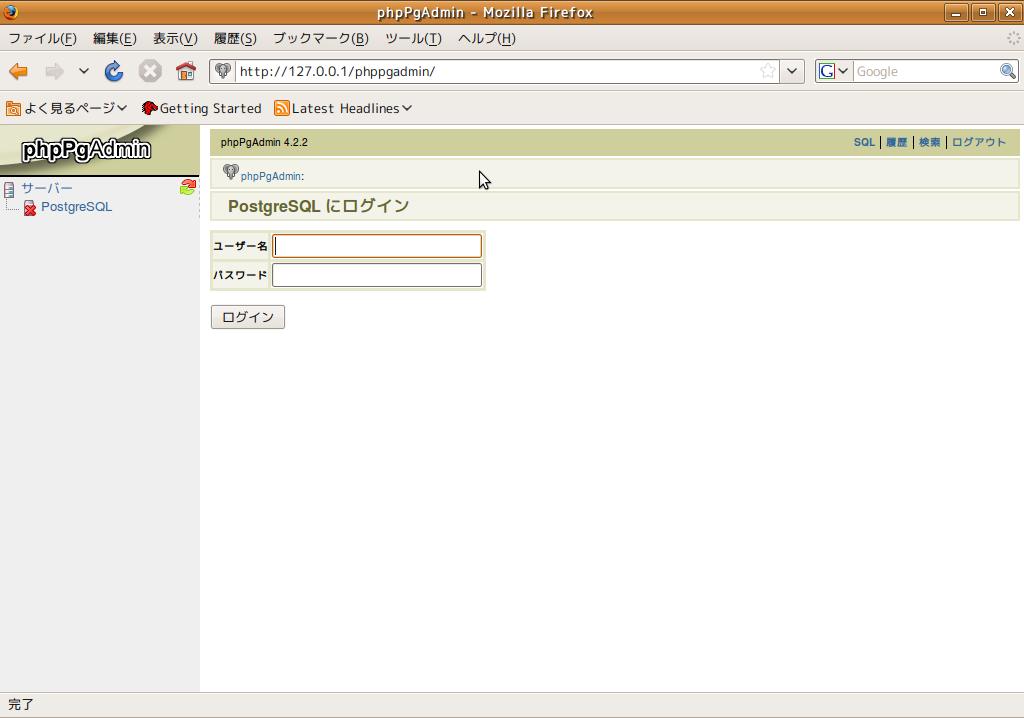Click the ログイン button
1024x718 pixels.
[x=248, y=317]
